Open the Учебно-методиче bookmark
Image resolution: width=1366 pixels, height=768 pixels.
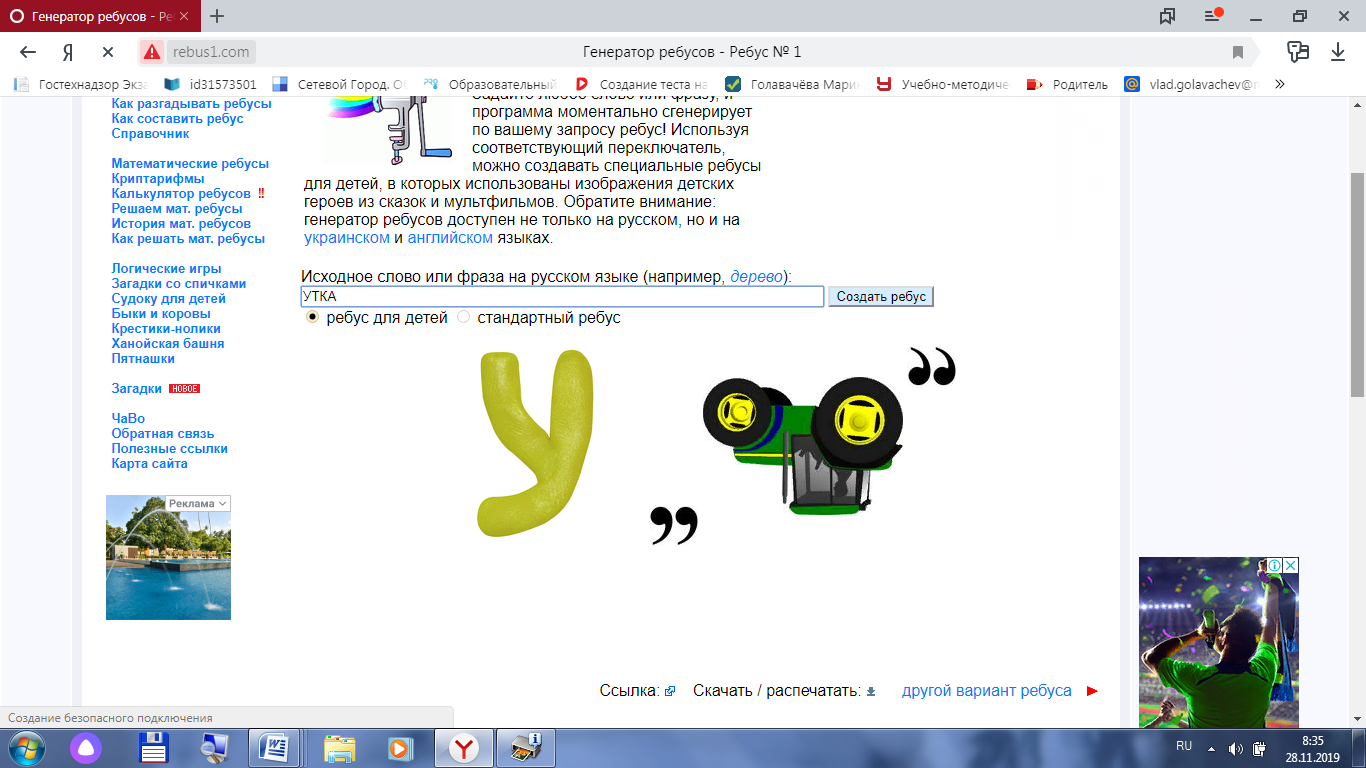[943, 84]
